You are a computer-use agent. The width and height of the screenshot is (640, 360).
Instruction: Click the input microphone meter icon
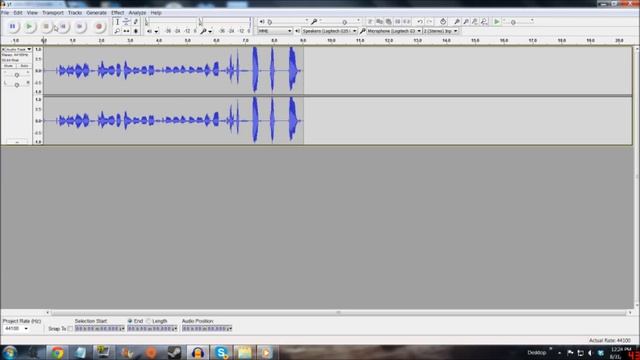click(203, 31)
